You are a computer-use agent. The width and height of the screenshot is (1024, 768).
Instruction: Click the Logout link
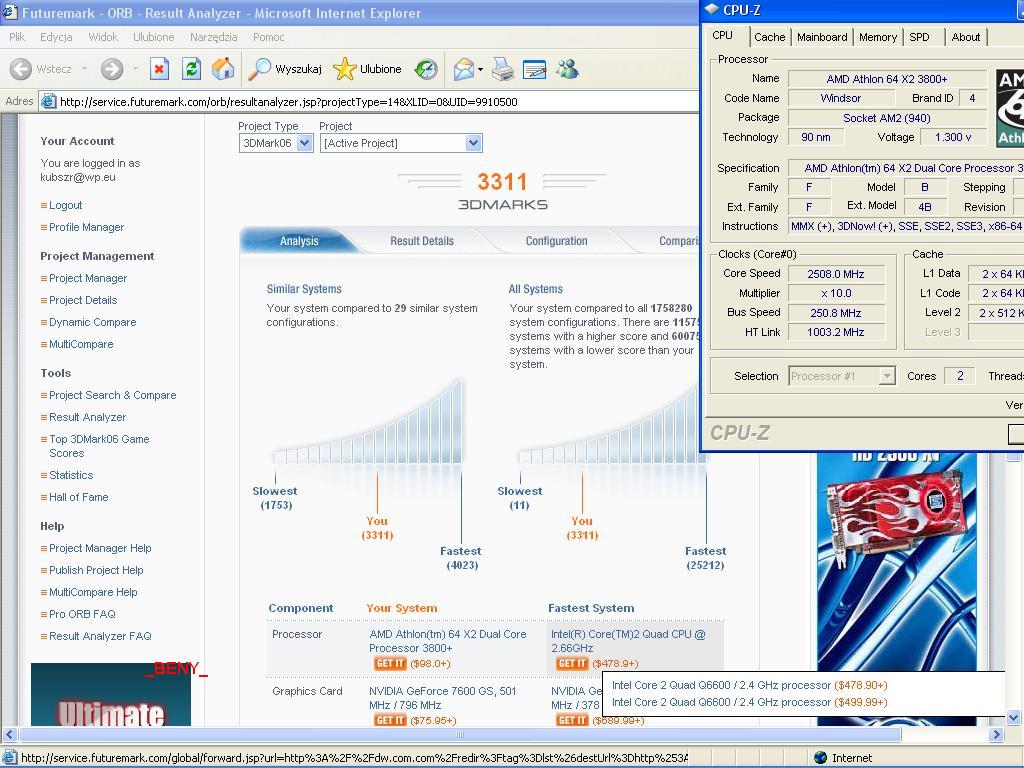pos(65,205)
